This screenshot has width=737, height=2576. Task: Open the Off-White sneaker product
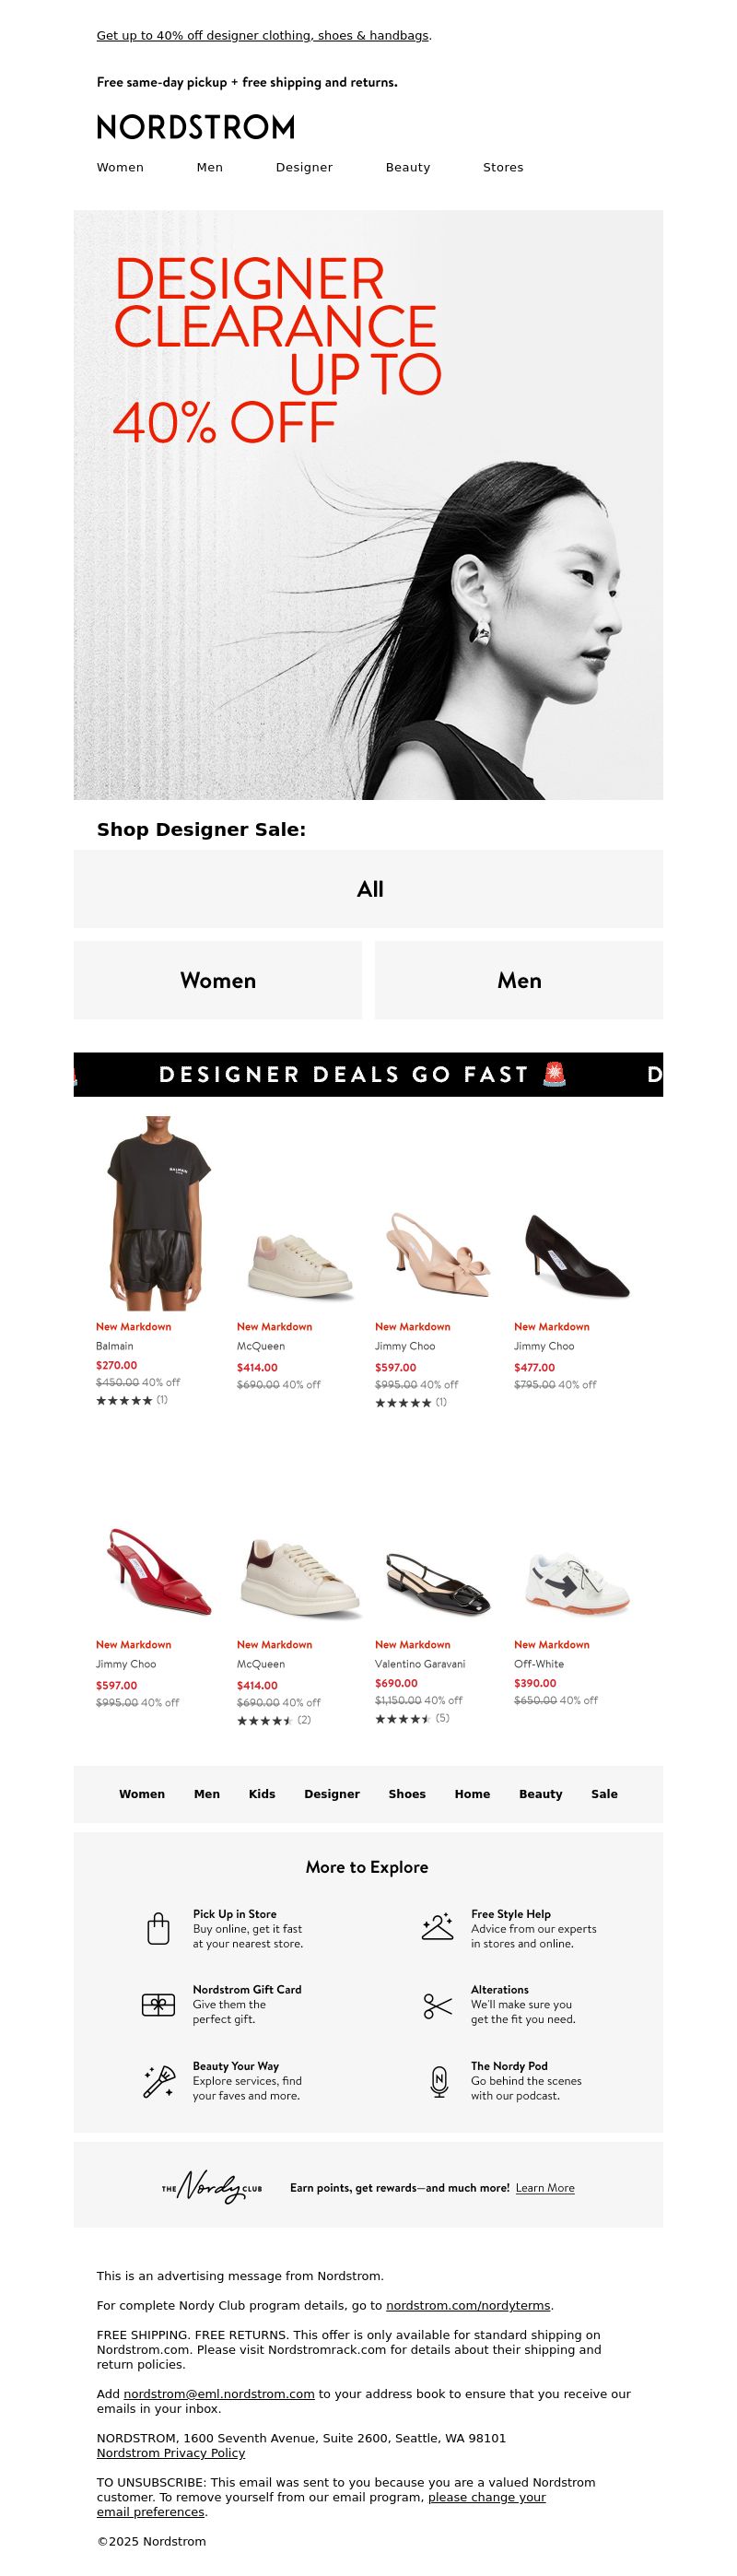pyautogui.click(x=577, y=1583)
